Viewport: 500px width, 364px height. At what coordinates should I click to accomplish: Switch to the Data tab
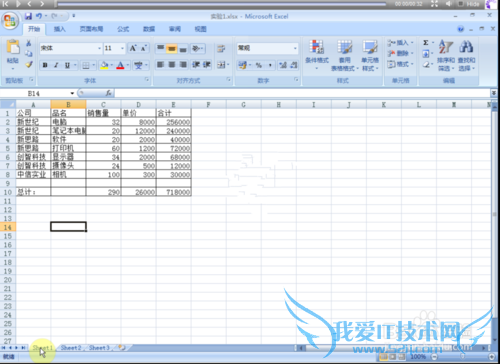tap(149, 29)
